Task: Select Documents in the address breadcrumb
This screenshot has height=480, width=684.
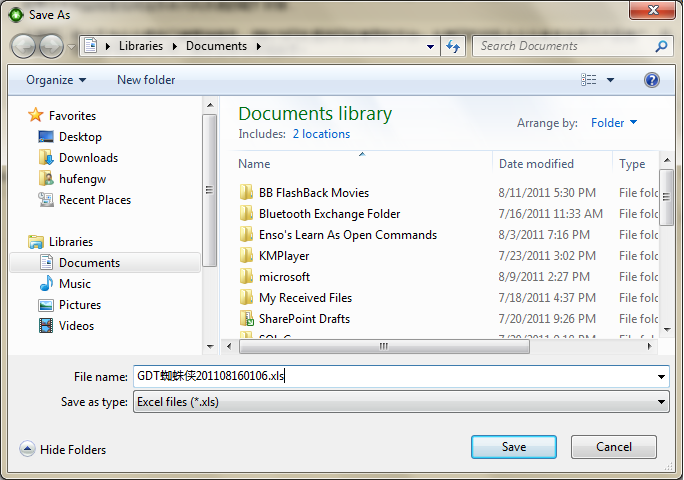Action: click(x=216, y=46)
